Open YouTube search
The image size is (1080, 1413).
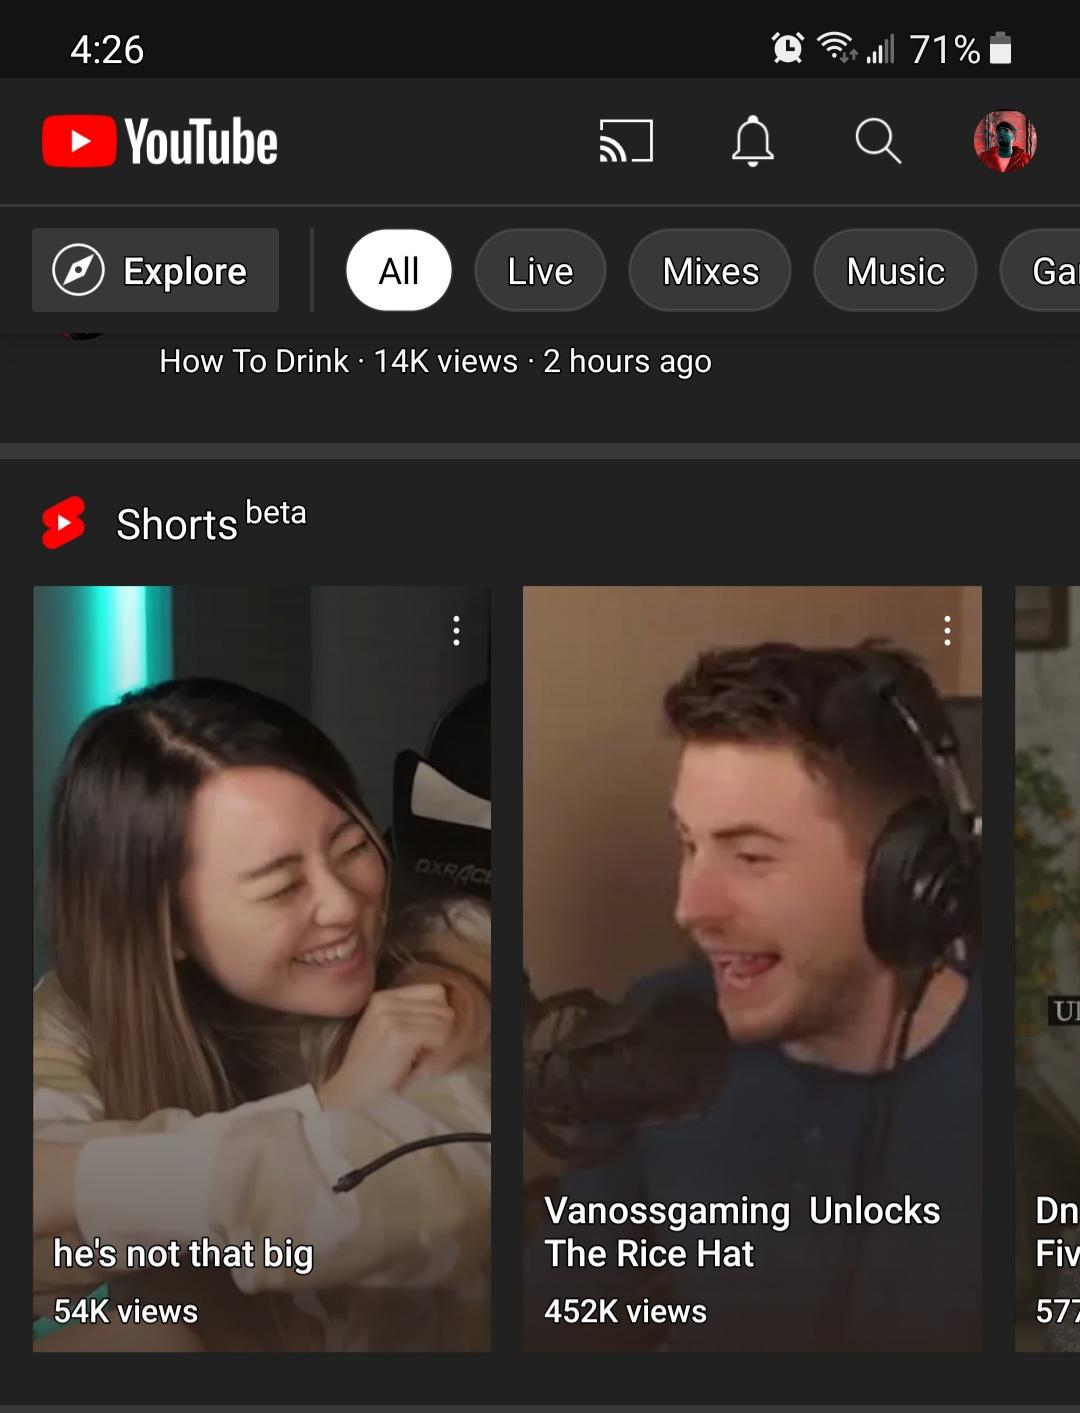pyautogui.click(x=878, y=140)
